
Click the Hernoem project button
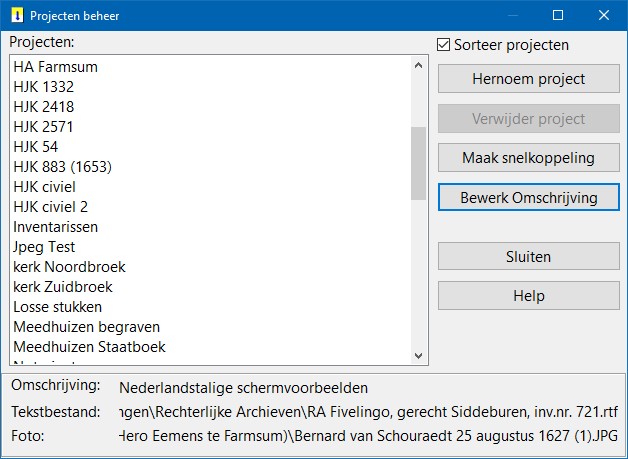pyautogui.click(x=528, y=79)
